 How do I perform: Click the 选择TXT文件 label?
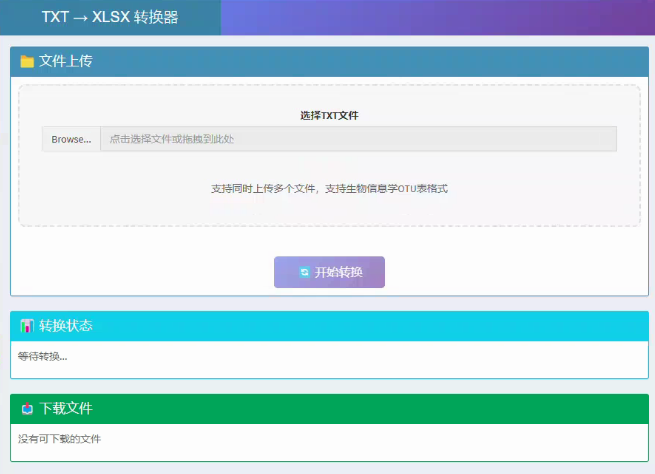(x=329, y=115)
